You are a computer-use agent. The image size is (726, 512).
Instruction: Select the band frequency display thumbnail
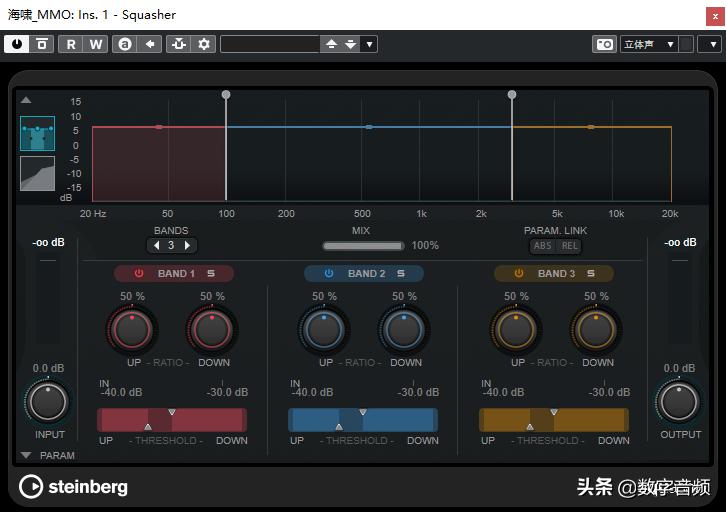[38, 133]
